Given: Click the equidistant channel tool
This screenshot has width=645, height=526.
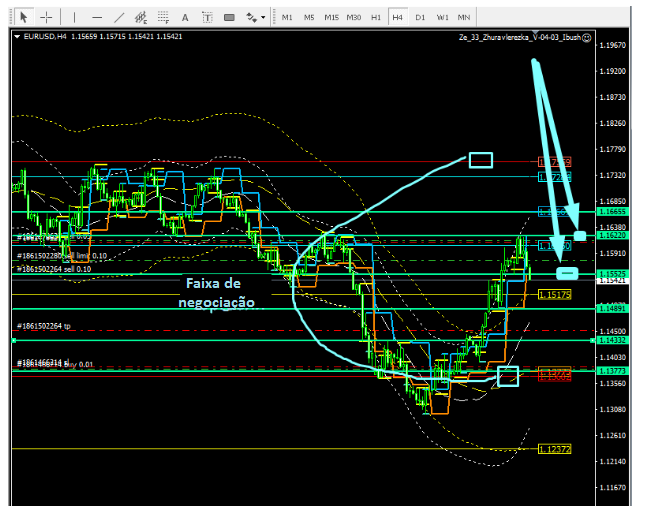Looking at the screenshot, I should point(141,17).
